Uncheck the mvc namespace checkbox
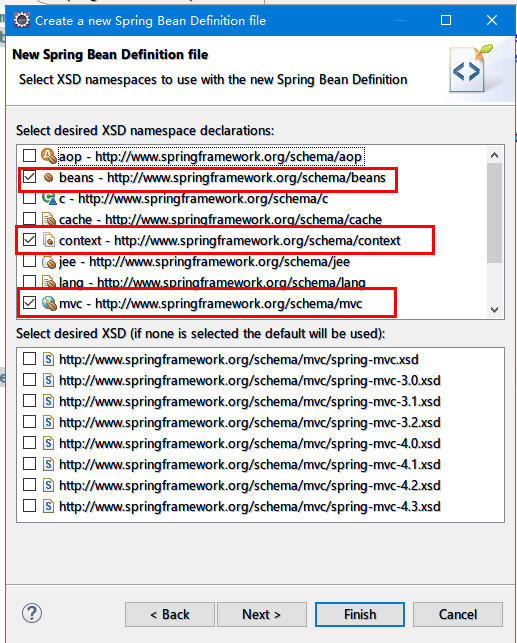 (x=29, y=303)
